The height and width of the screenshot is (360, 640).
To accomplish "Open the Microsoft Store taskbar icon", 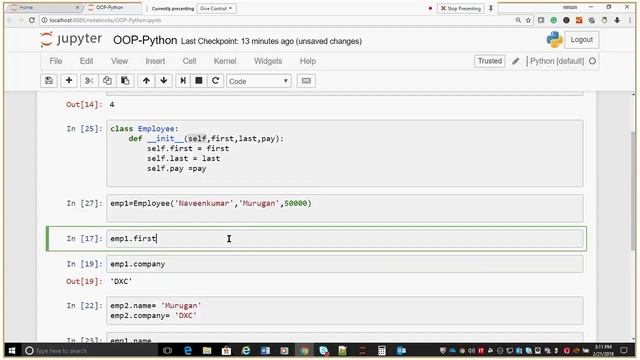I will coord(226,351).
